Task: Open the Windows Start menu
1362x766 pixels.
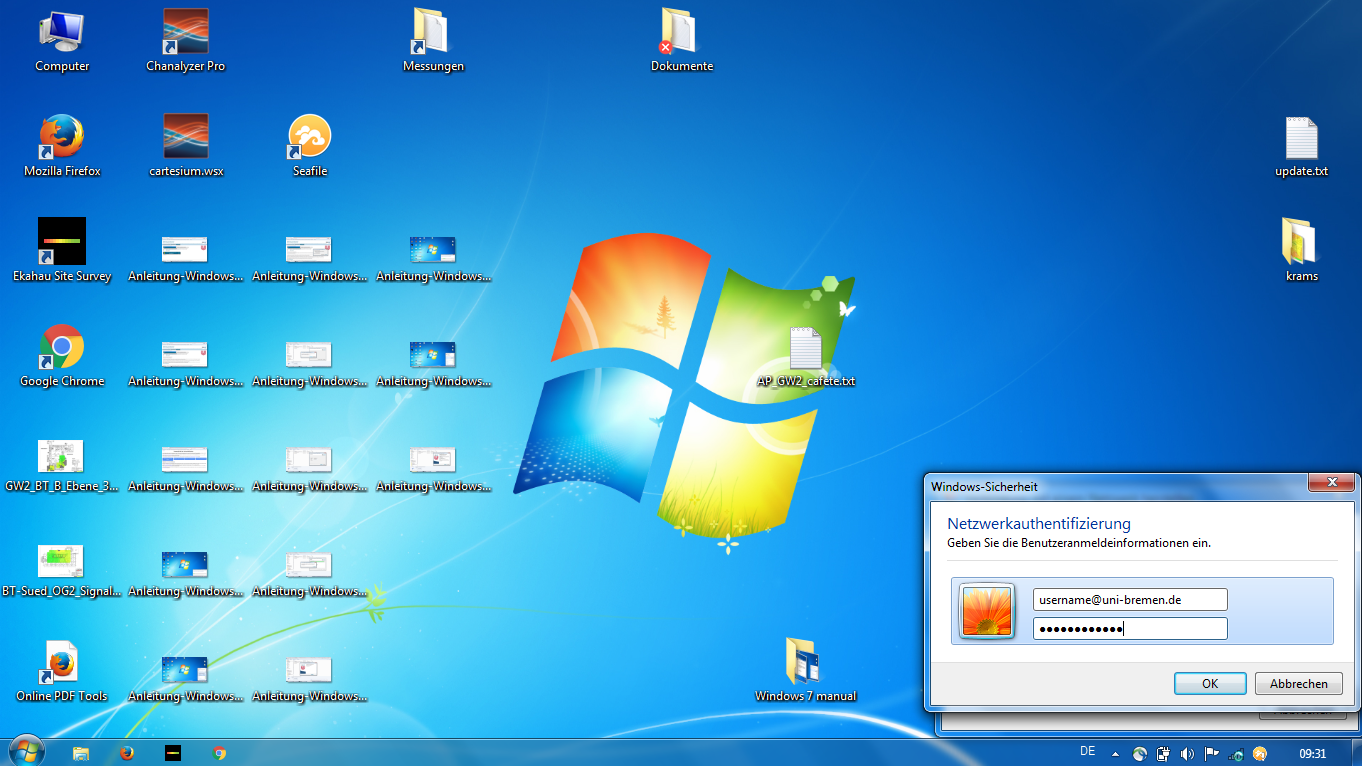Action: (x=25, y=751)
